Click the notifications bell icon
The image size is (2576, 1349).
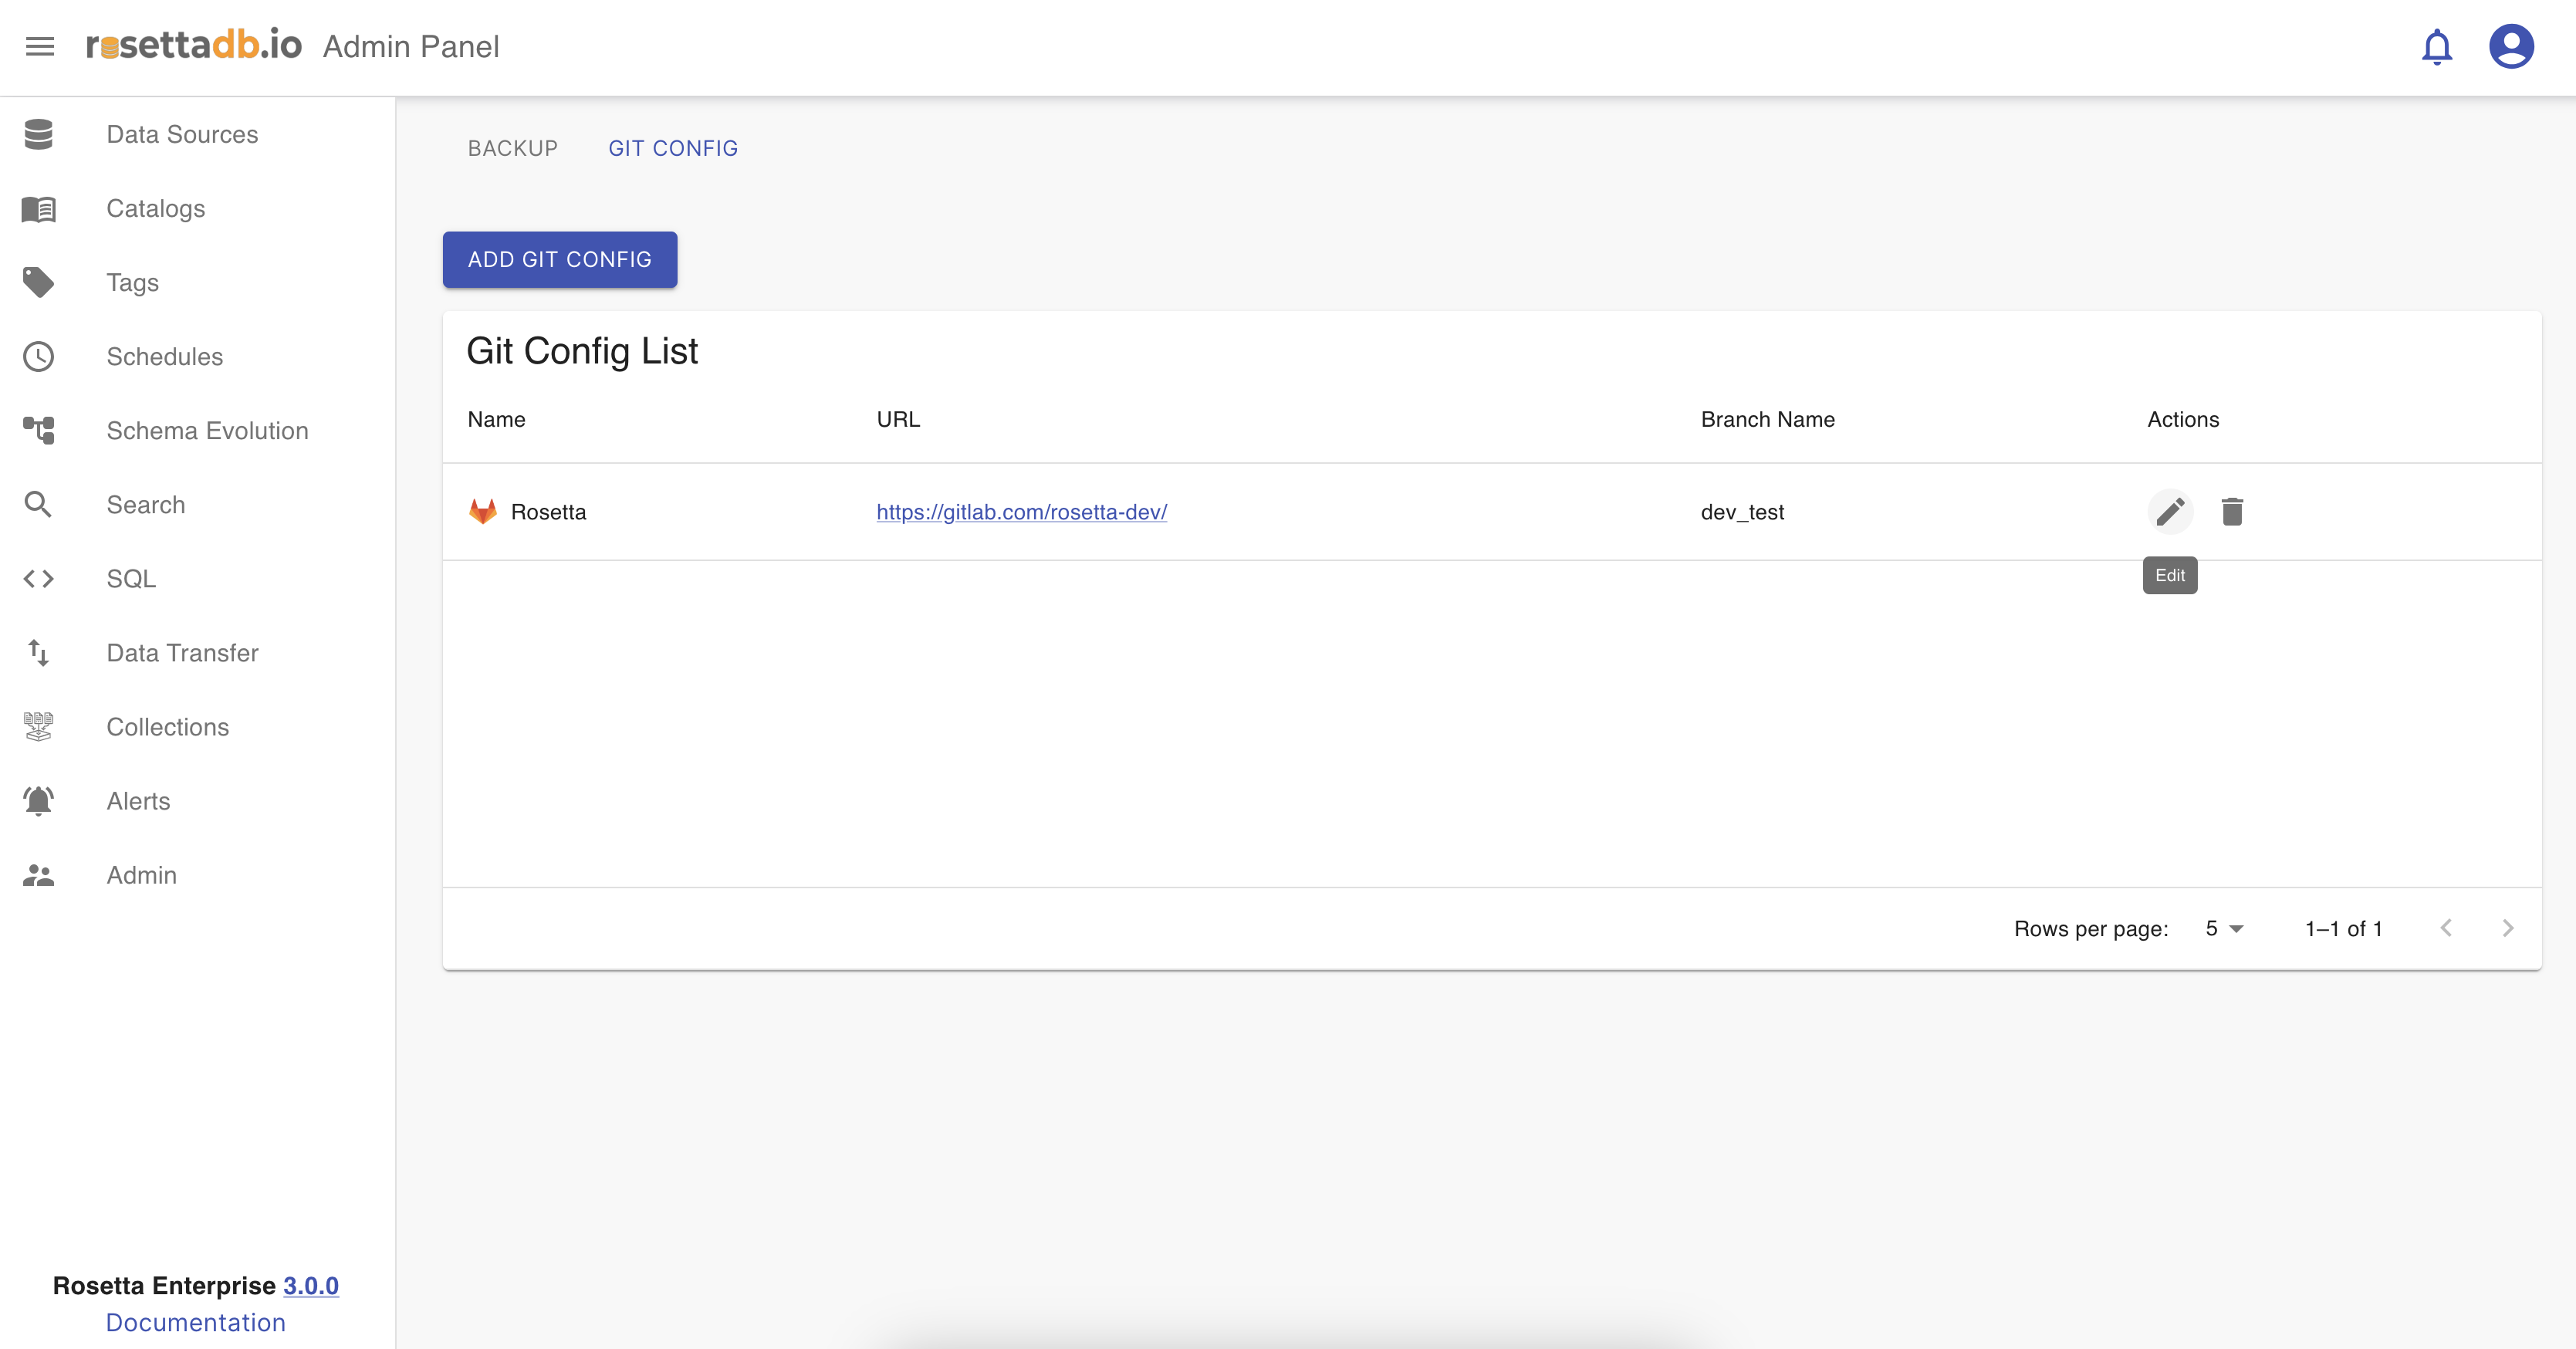pyautogui.click(x=2436, y=47)
